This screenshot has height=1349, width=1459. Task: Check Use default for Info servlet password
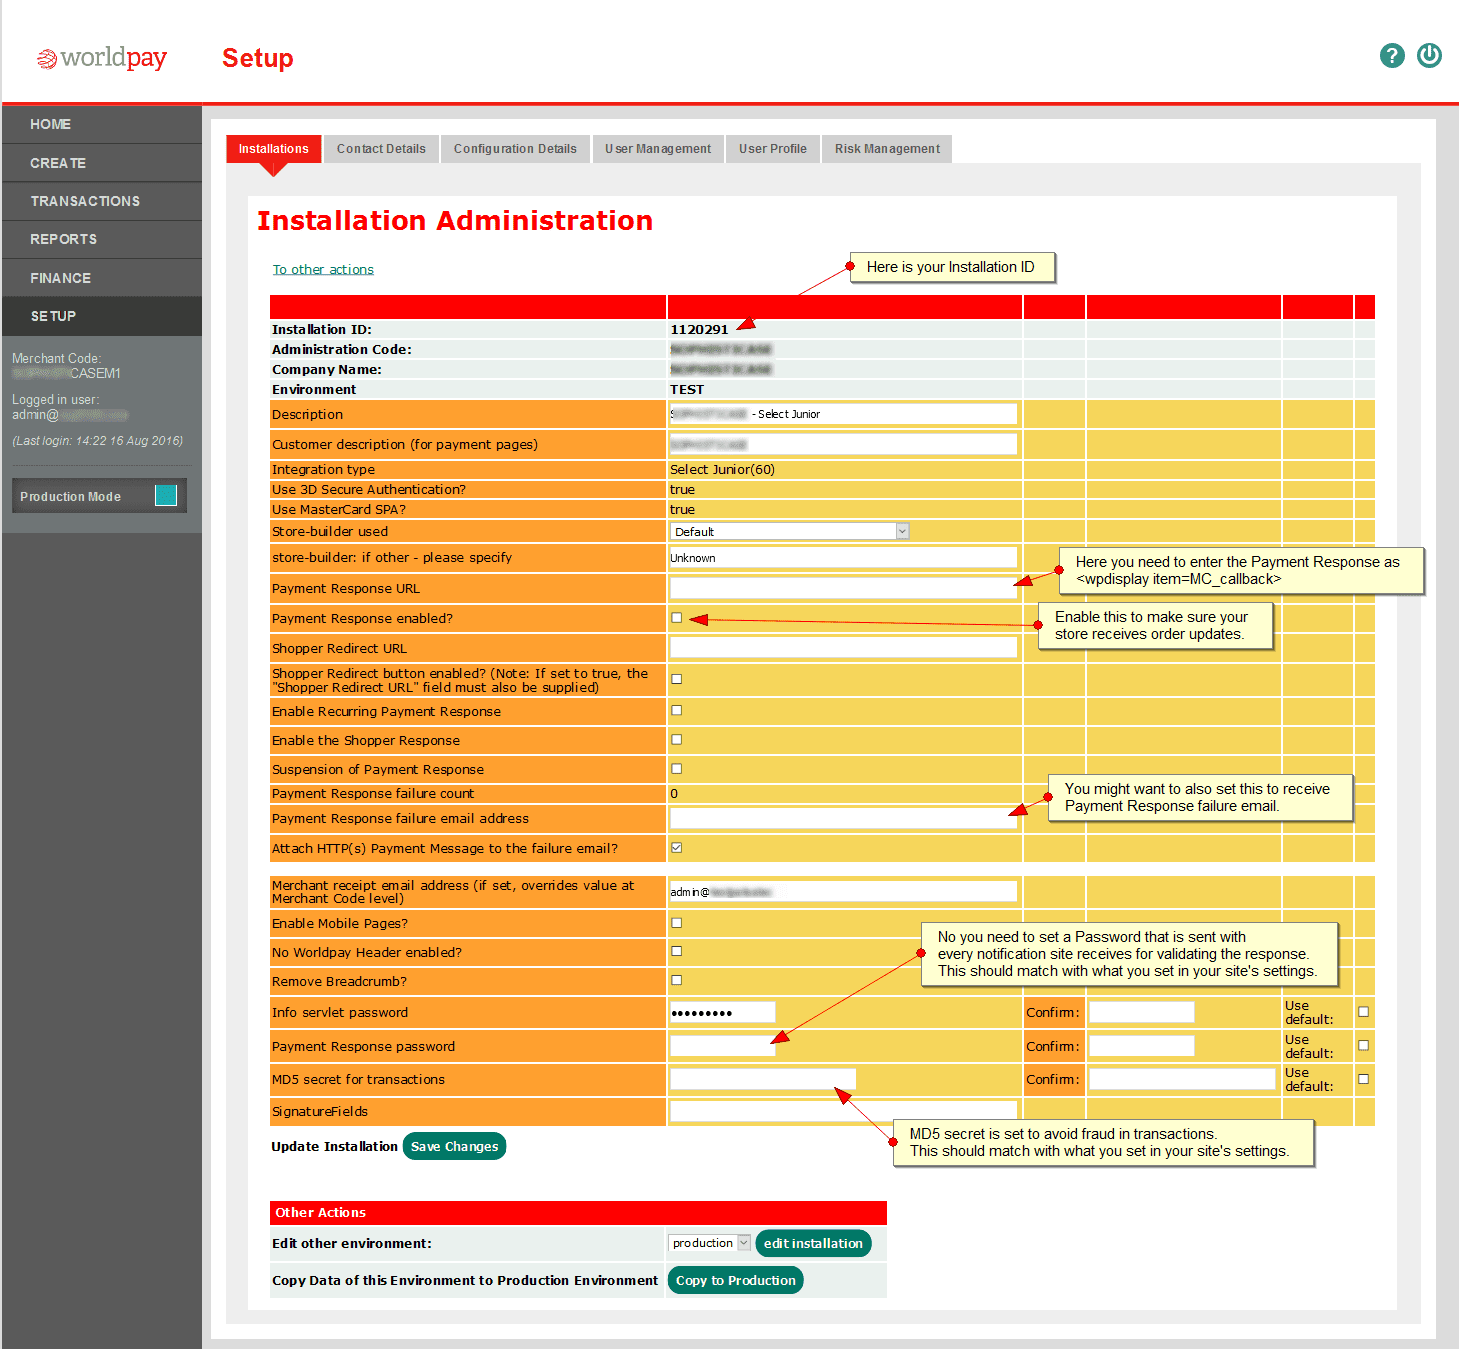tap(1364, 1012)
